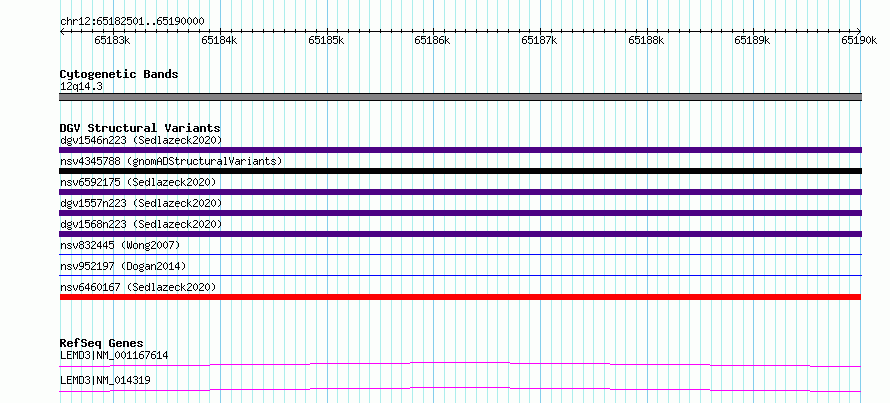Screen dimensions: 890x403
Task: Click the Cytogenetic Bands track heading
Action: 119,74
